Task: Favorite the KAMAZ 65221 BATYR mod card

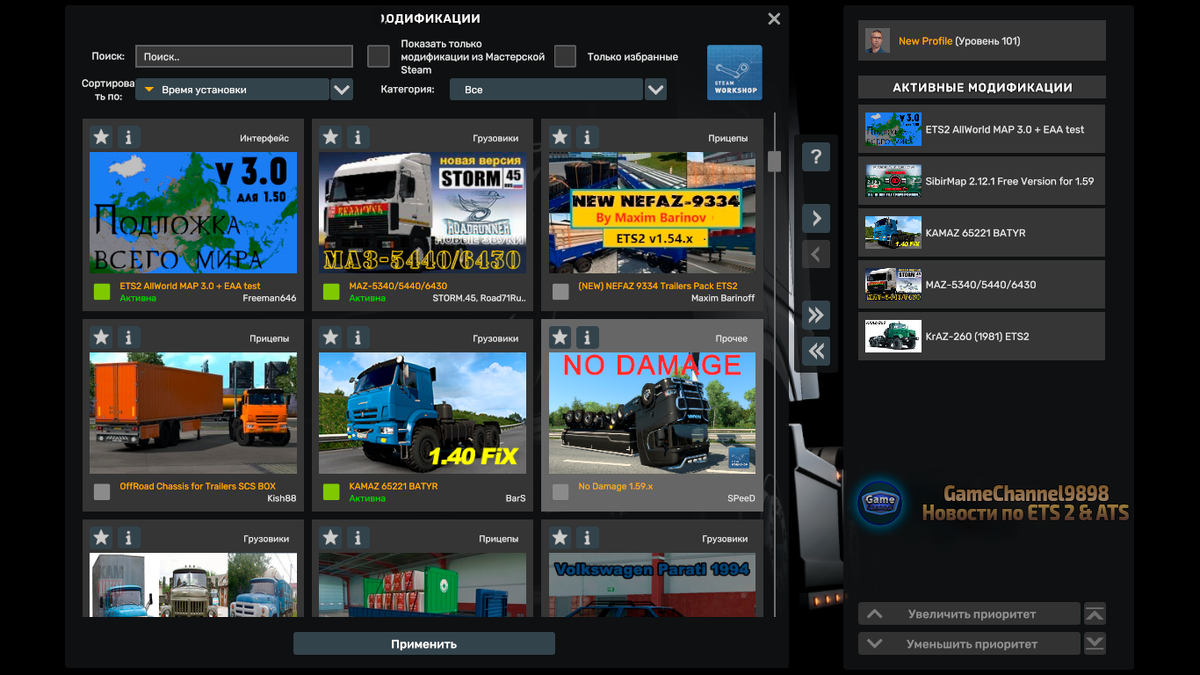Action: point(331,337)
